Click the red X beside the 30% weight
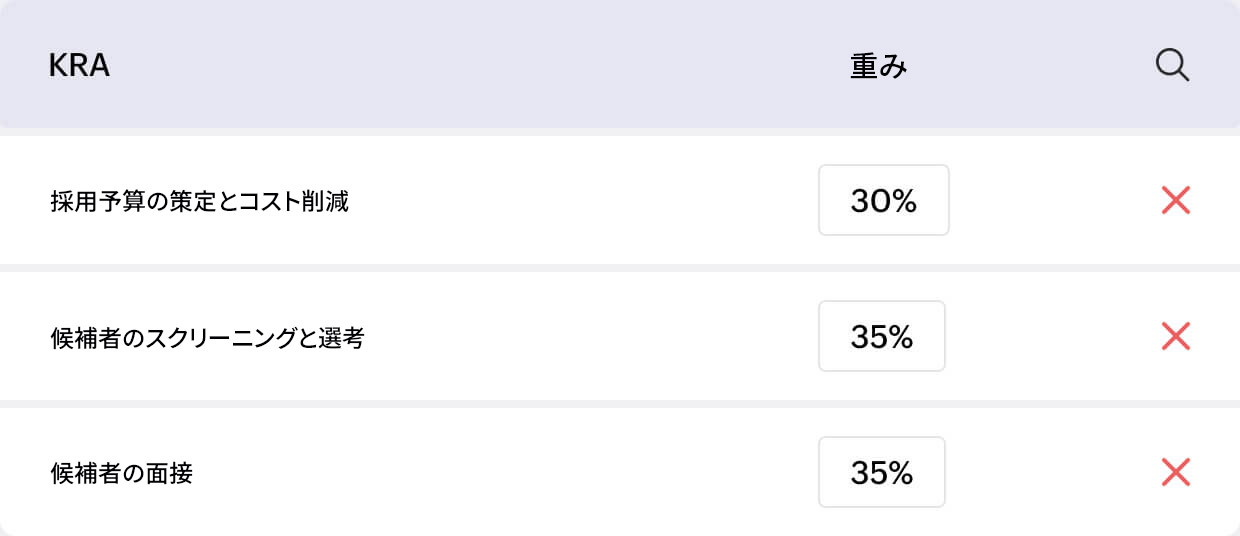The image size is (1240, 536). coord(1176,201)
